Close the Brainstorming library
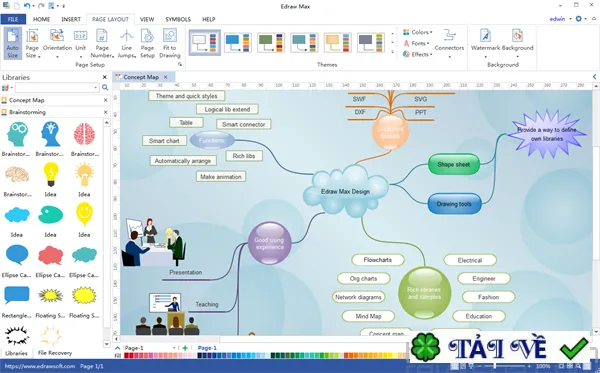The width and height of the screenshot is (600, 373). (x=106, y=112)
